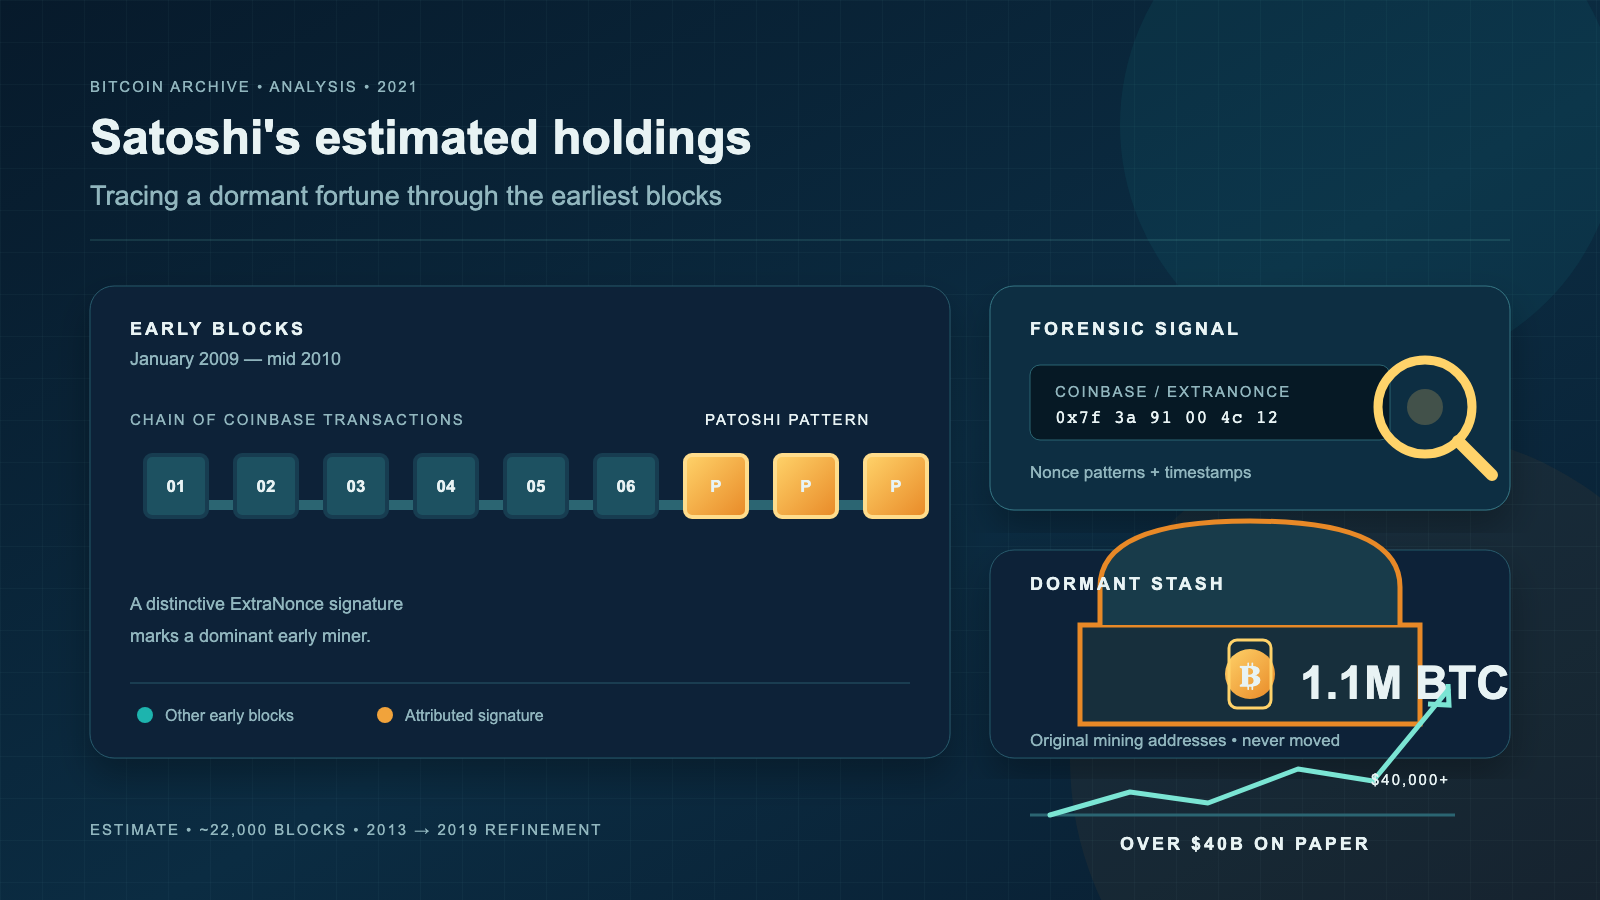Viewport: 1600px width, 900px height.
Task: Click the CHAIN OF COINBASE TRANSACTIONS label
Action: pos(297,420)
